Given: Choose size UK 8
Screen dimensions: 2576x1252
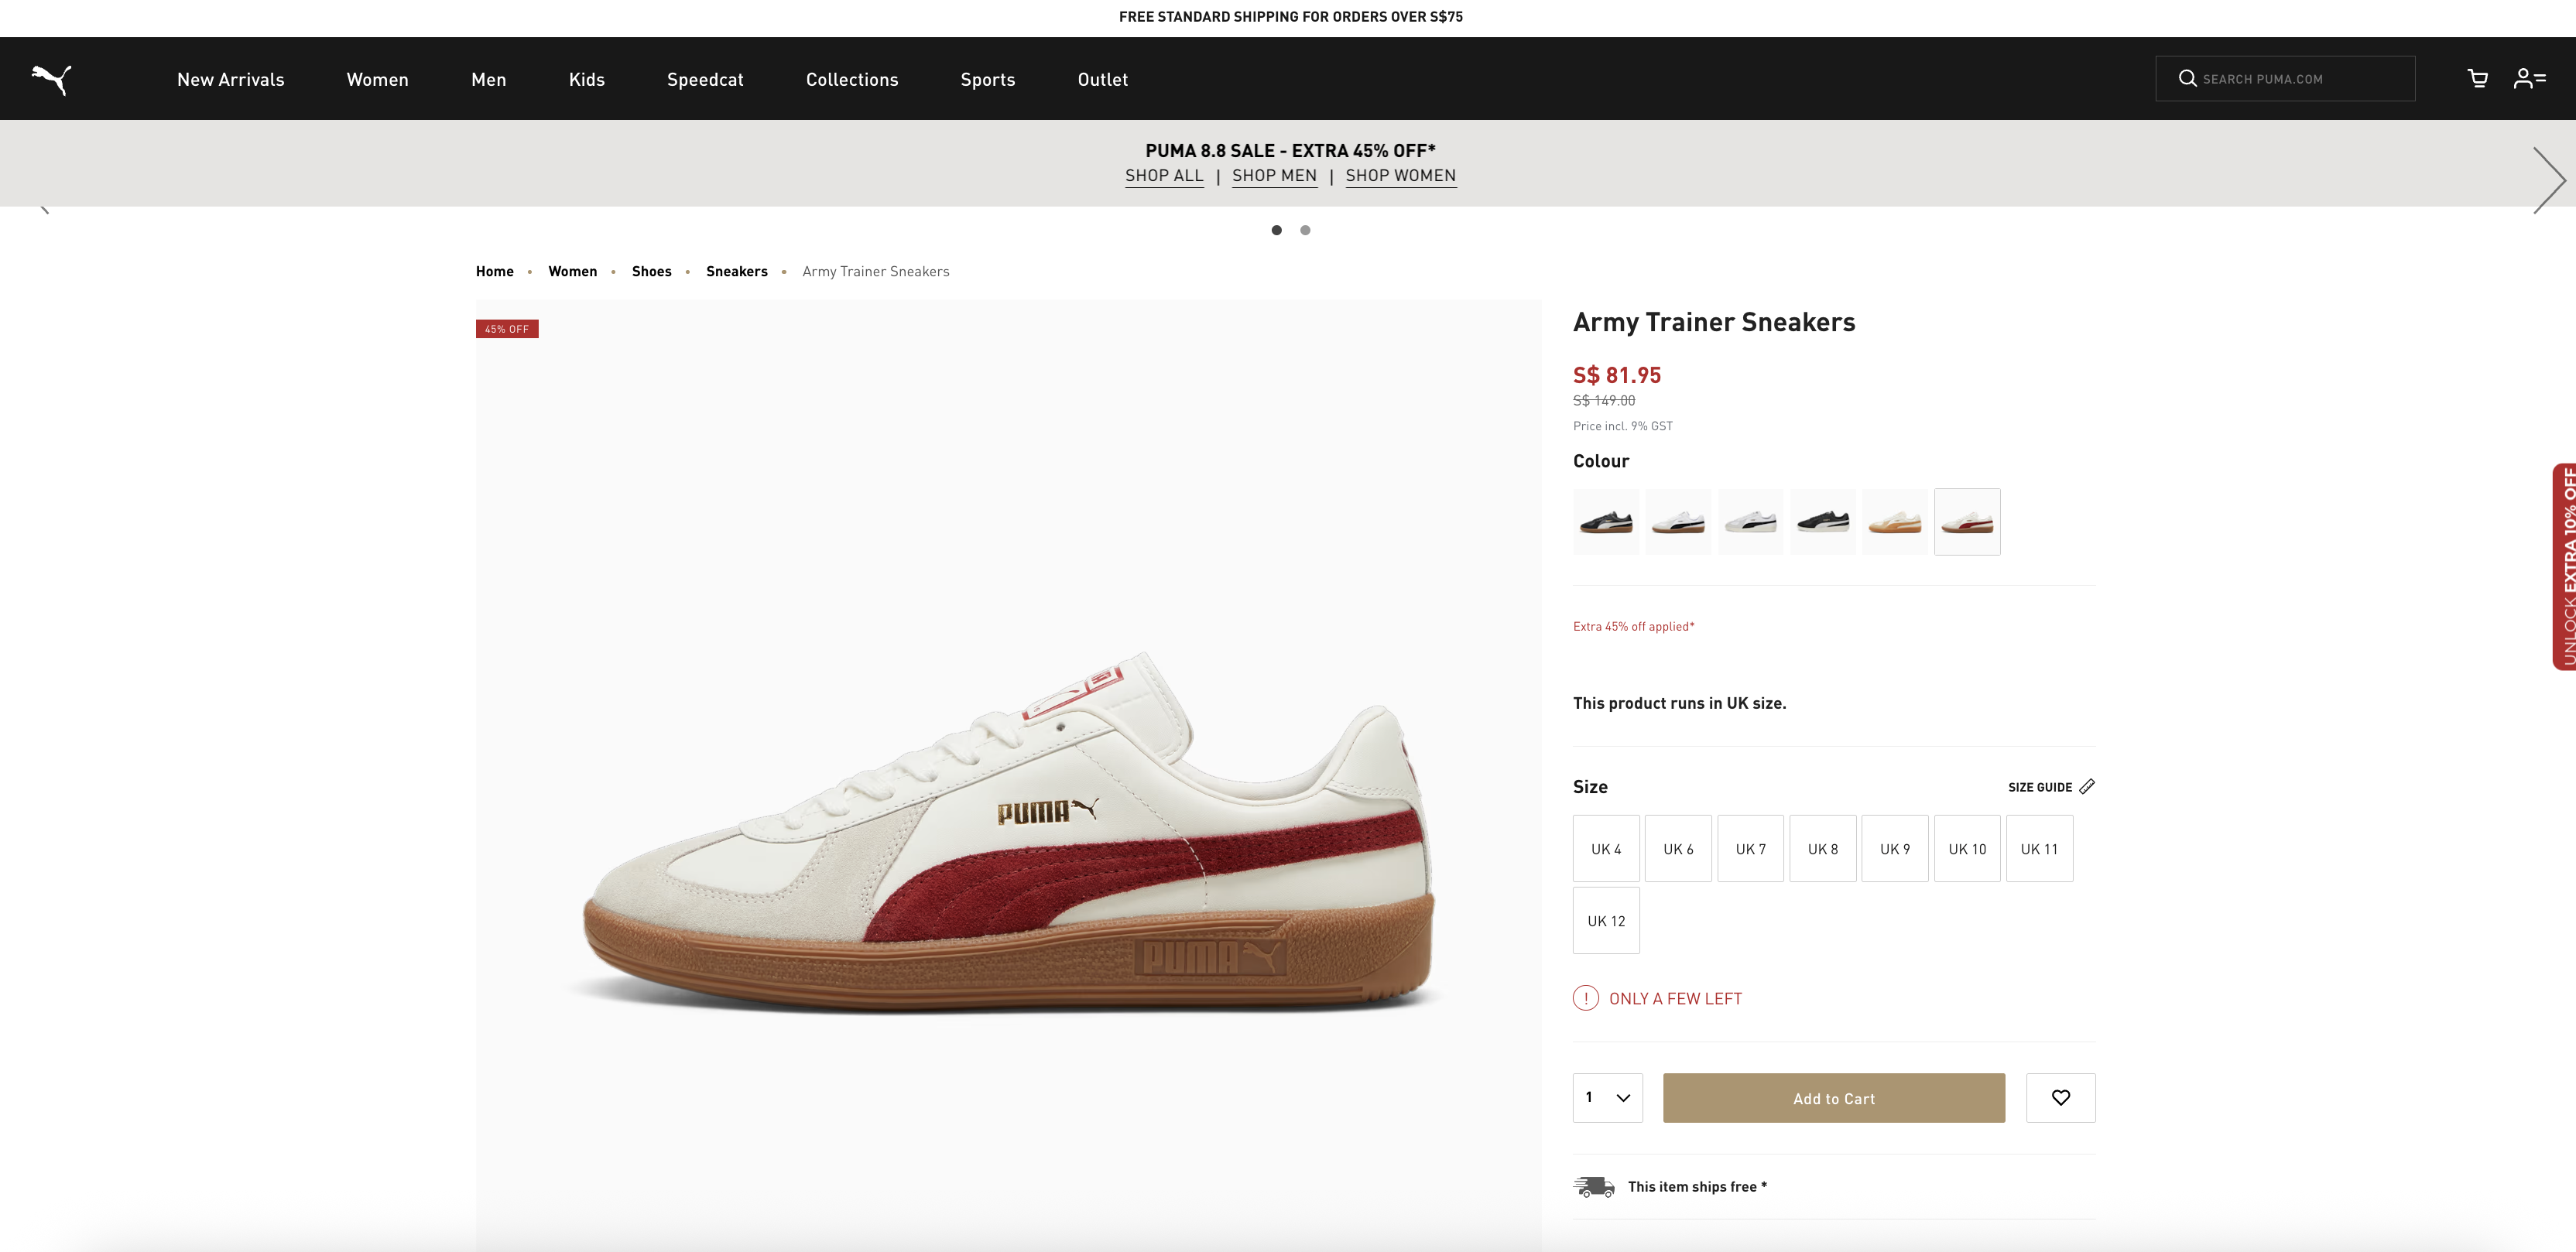Looking at the screenshot, I should [1822, 849].
